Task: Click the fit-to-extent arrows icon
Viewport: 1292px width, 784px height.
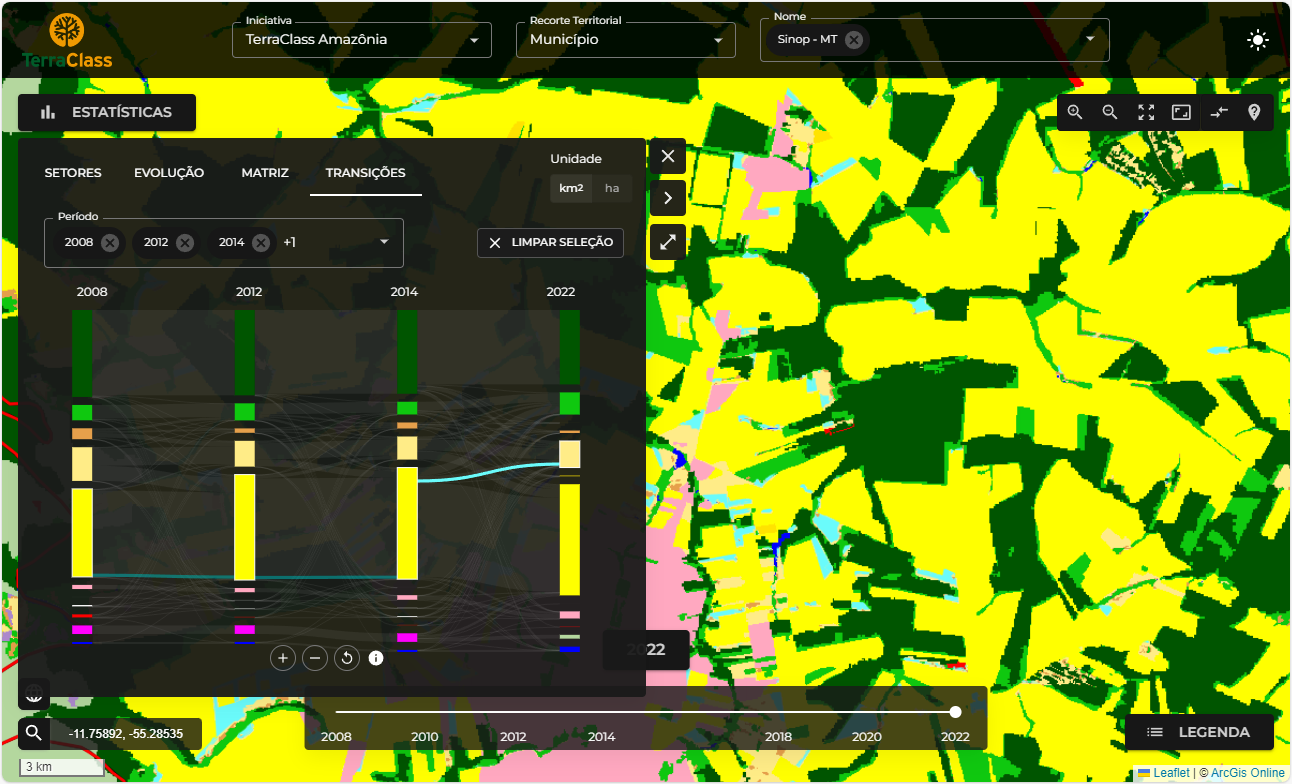Action: pyautogui.click(x=1146, y=113)
